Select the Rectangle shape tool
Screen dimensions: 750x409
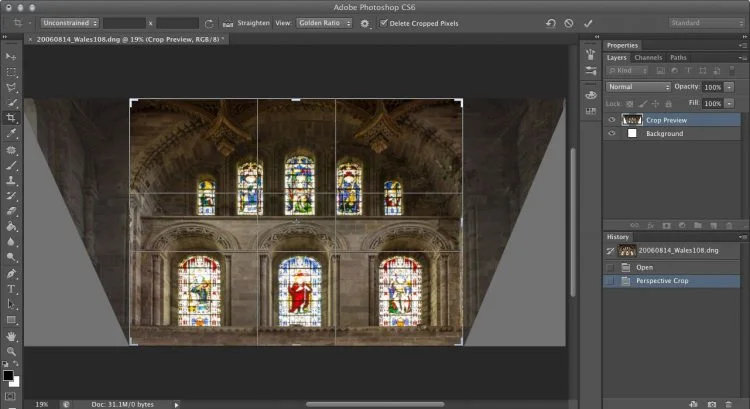tap(11, 320)
